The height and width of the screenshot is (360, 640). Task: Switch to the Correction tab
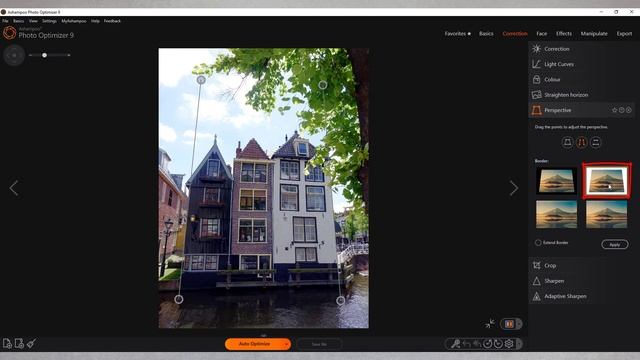(x=515, y=33)
